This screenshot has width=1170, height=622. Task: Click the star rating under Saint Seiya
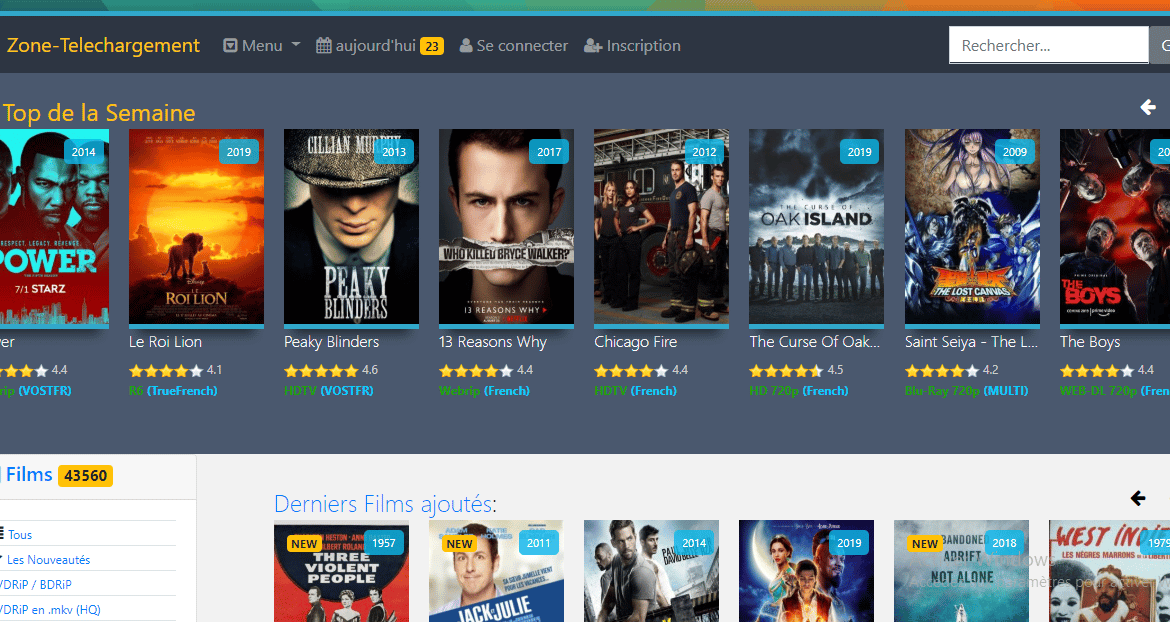[x=942, y=371]
